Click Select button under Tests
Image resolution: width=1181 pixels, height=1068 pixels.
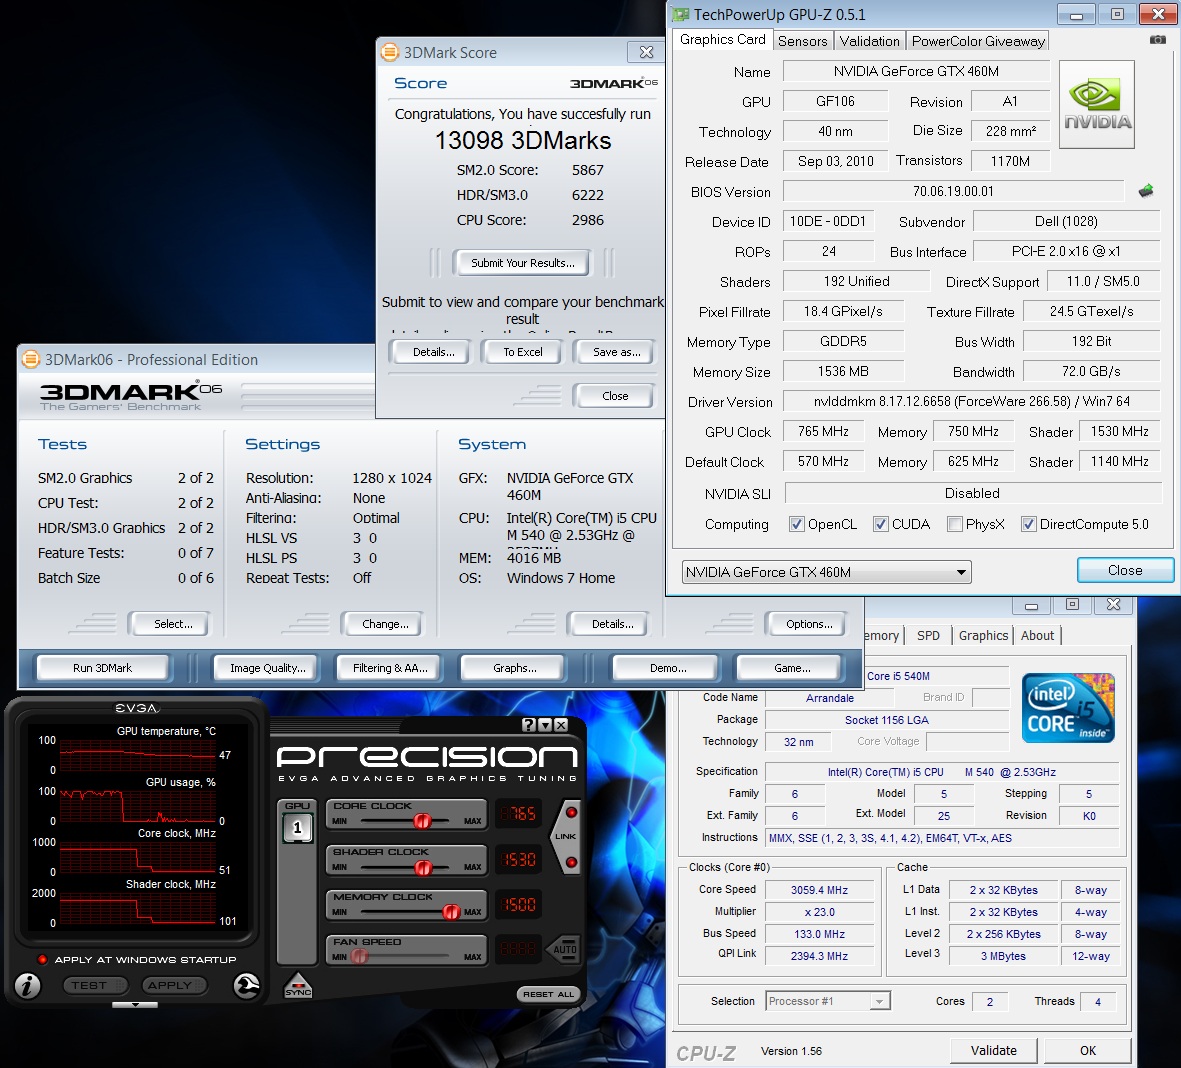point(172,624)
